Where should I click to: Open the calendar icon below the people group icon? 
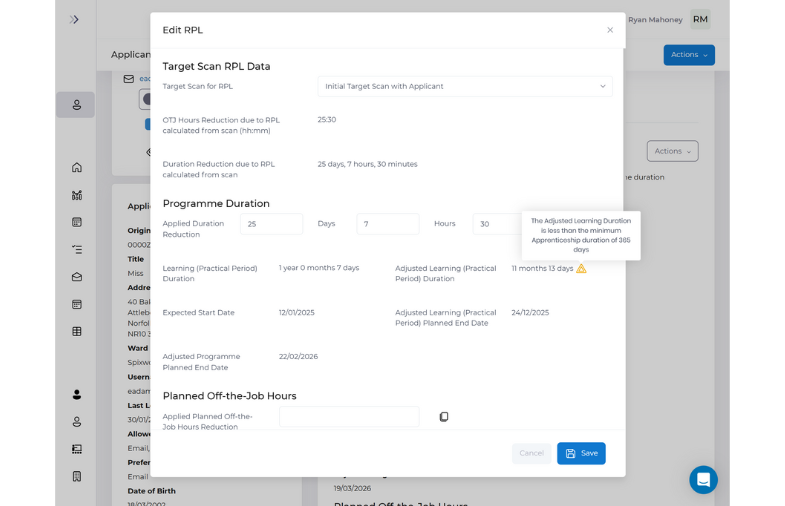coord(77,222)
